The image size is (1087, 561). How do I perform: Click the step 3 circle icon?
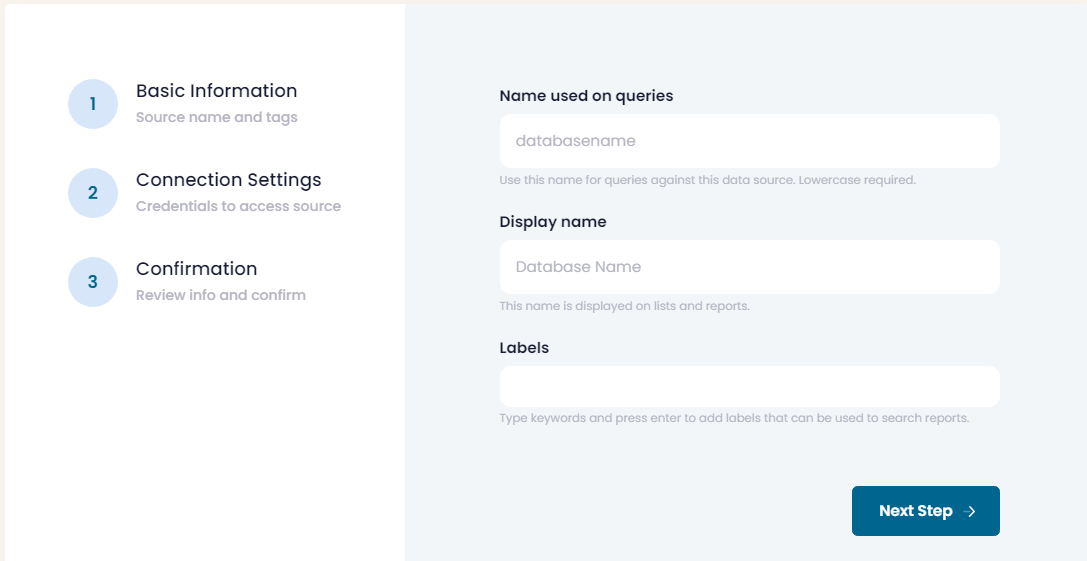tap(93, 282)
